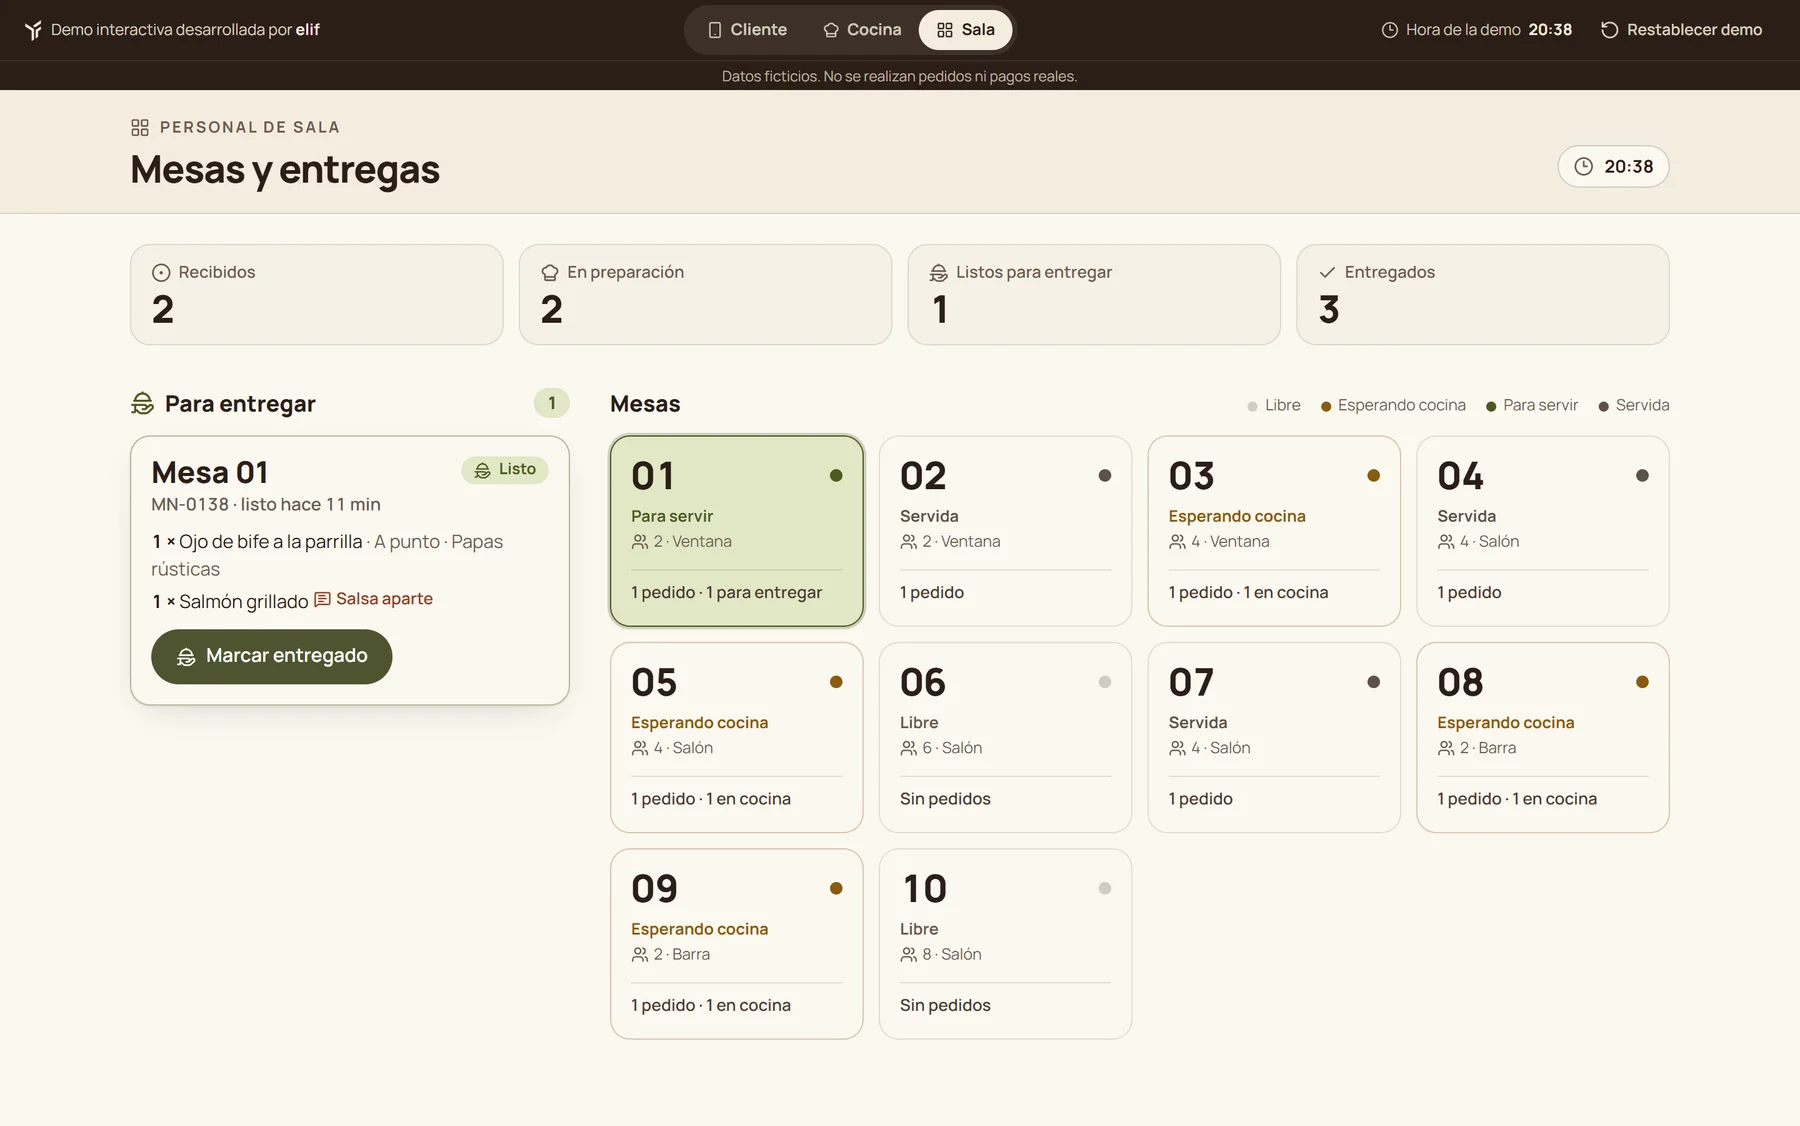Switch to the Cocina tab

(x=862, y=30)
